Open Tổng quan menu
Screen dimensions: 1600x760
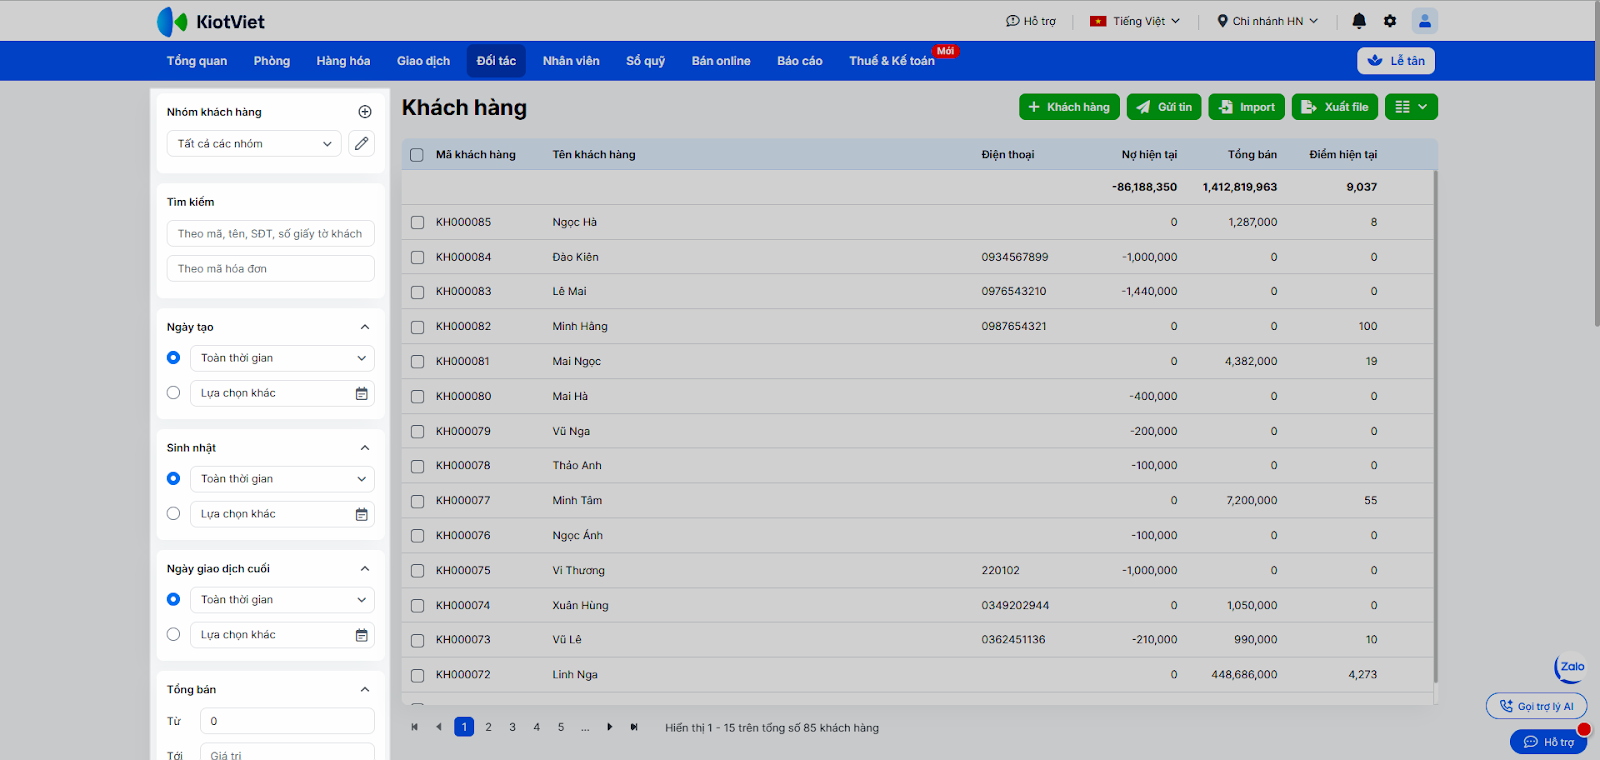pyautogui.click(x=197, y=61)
